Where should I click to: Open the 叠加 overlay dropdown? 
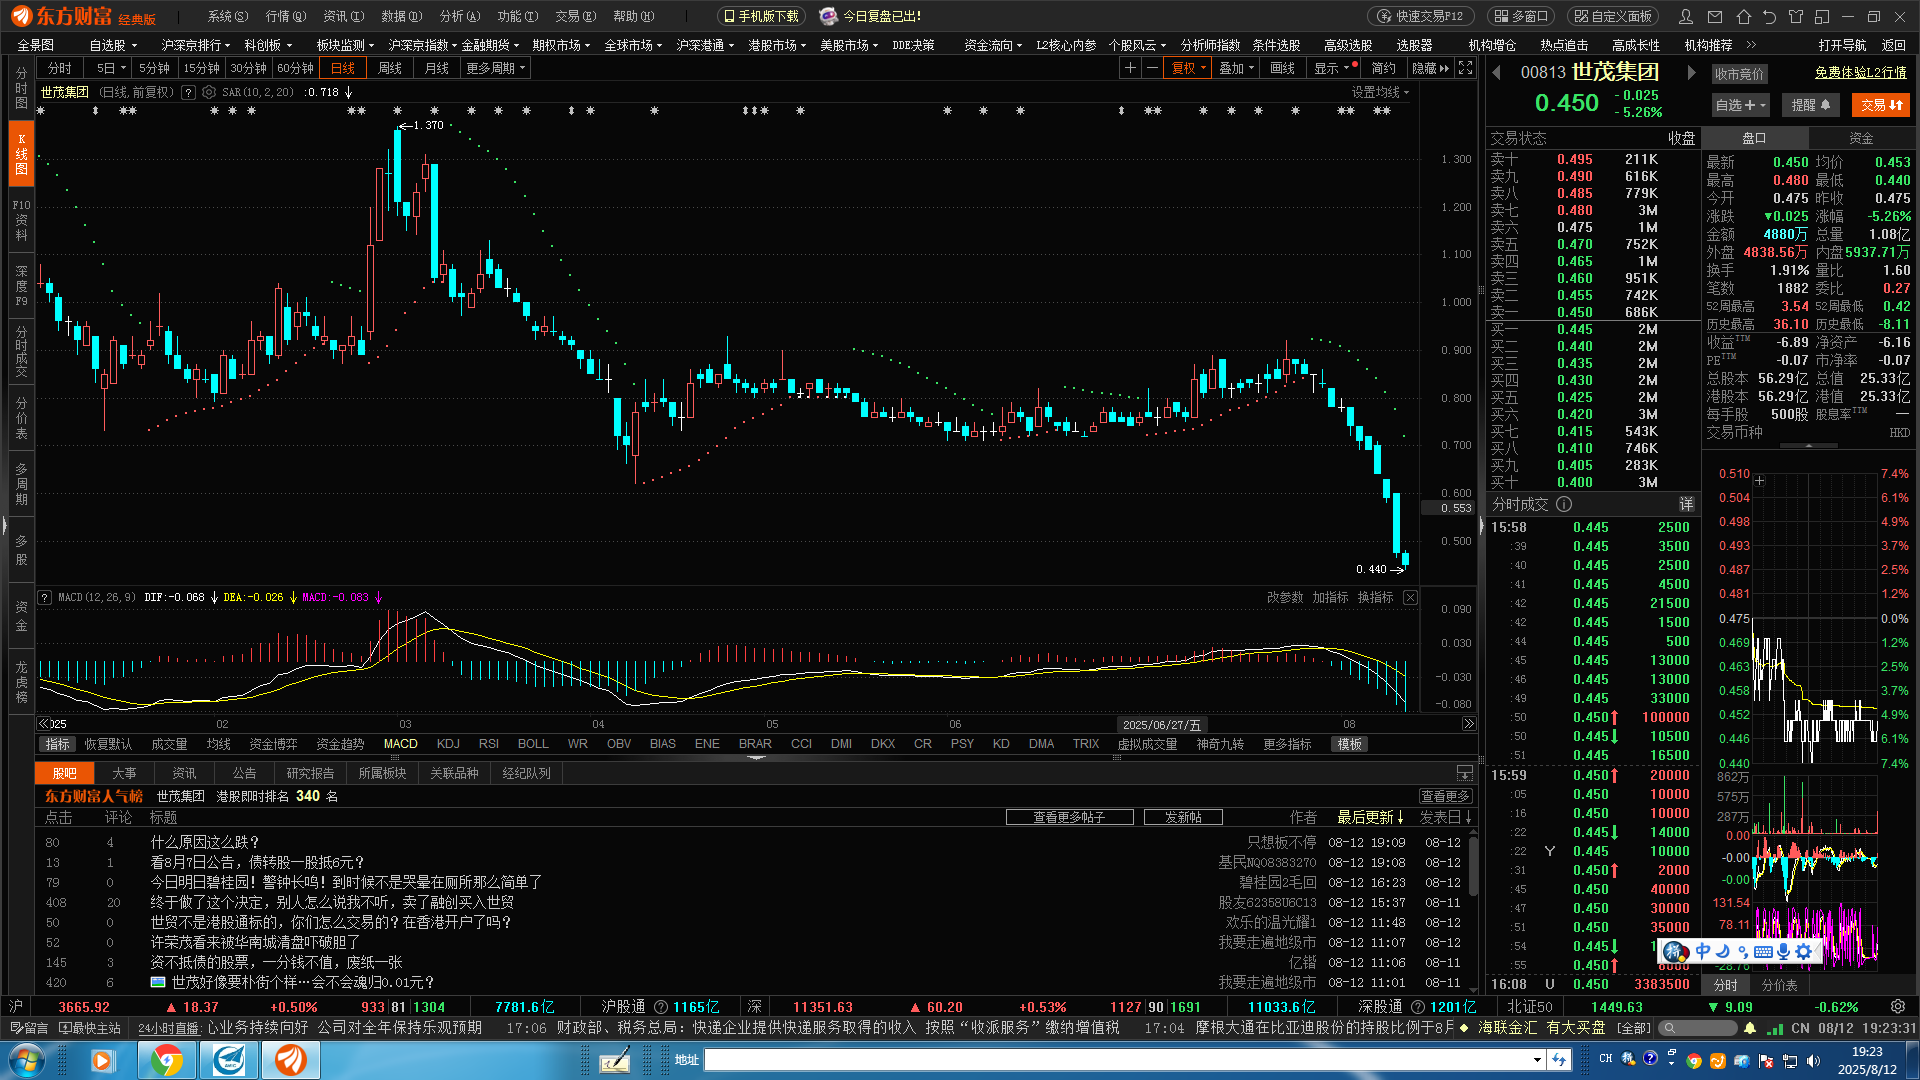tap(1237, 68)
